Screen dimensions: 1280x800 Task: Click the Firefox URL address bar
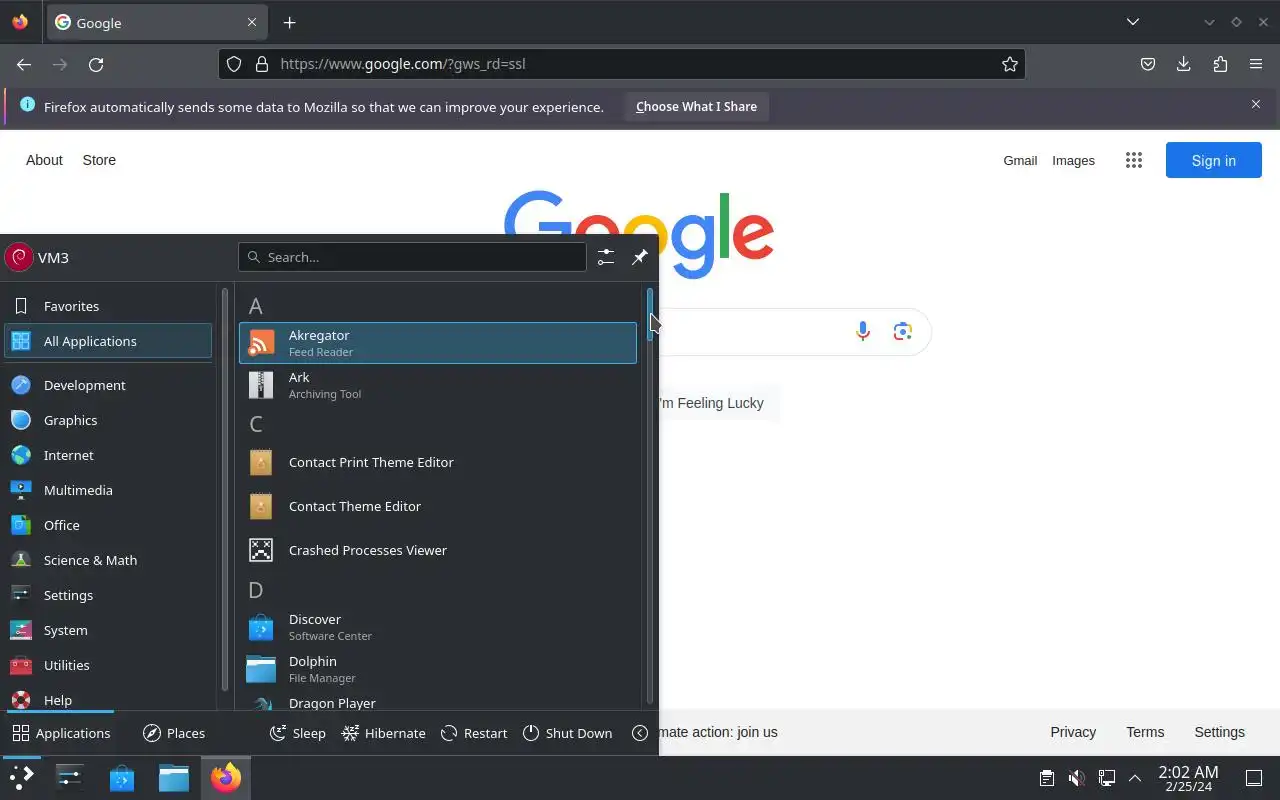(x=622, y=64)
